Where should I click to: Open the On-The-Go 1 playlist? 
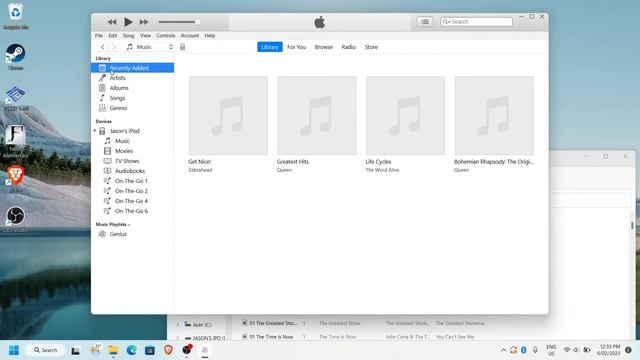[131, 181]
